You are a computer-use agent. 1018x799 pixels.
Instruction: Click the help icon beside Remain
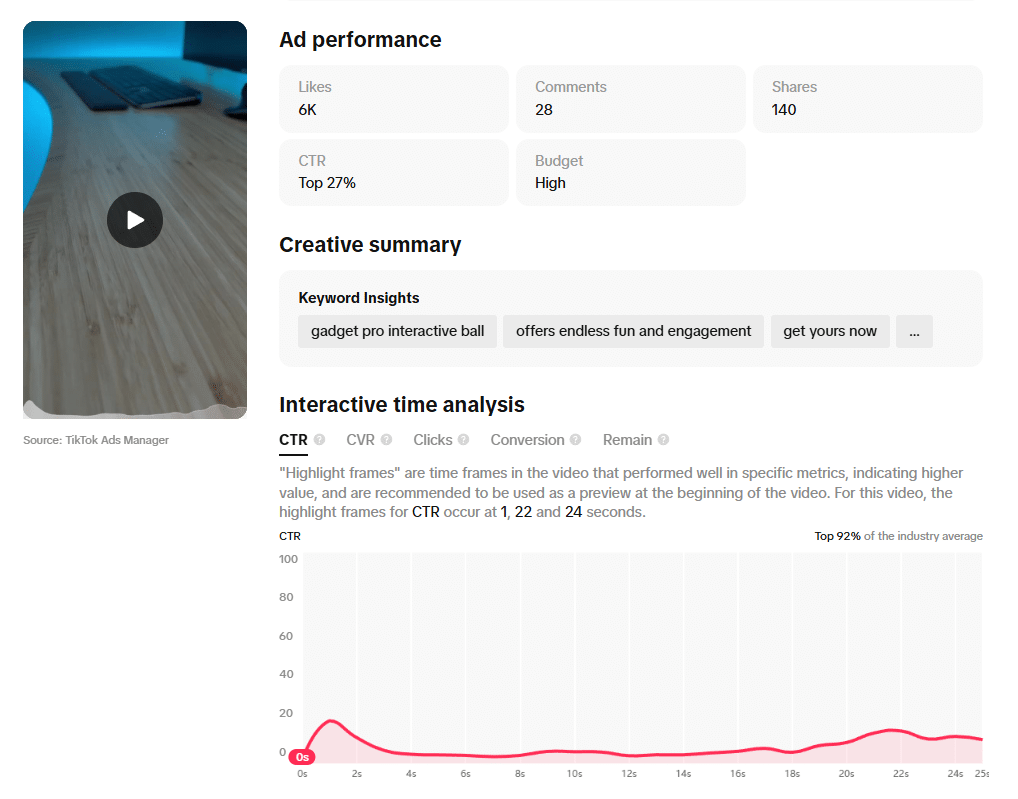click(664, 440)
